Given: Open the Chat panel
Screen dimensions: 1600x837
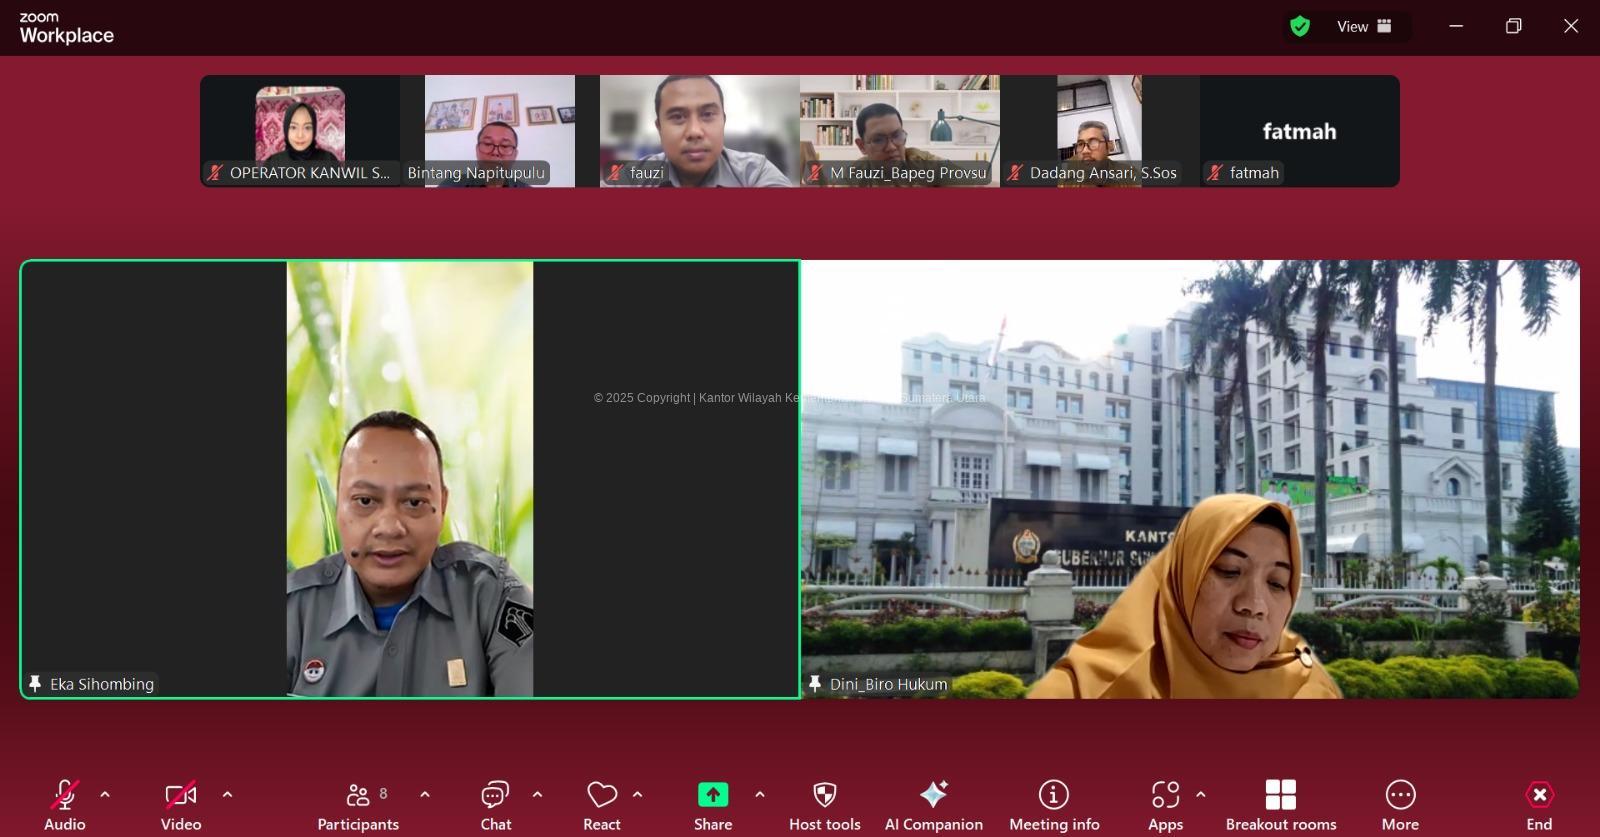Looking at the screenshot, I should click(495, 805).
